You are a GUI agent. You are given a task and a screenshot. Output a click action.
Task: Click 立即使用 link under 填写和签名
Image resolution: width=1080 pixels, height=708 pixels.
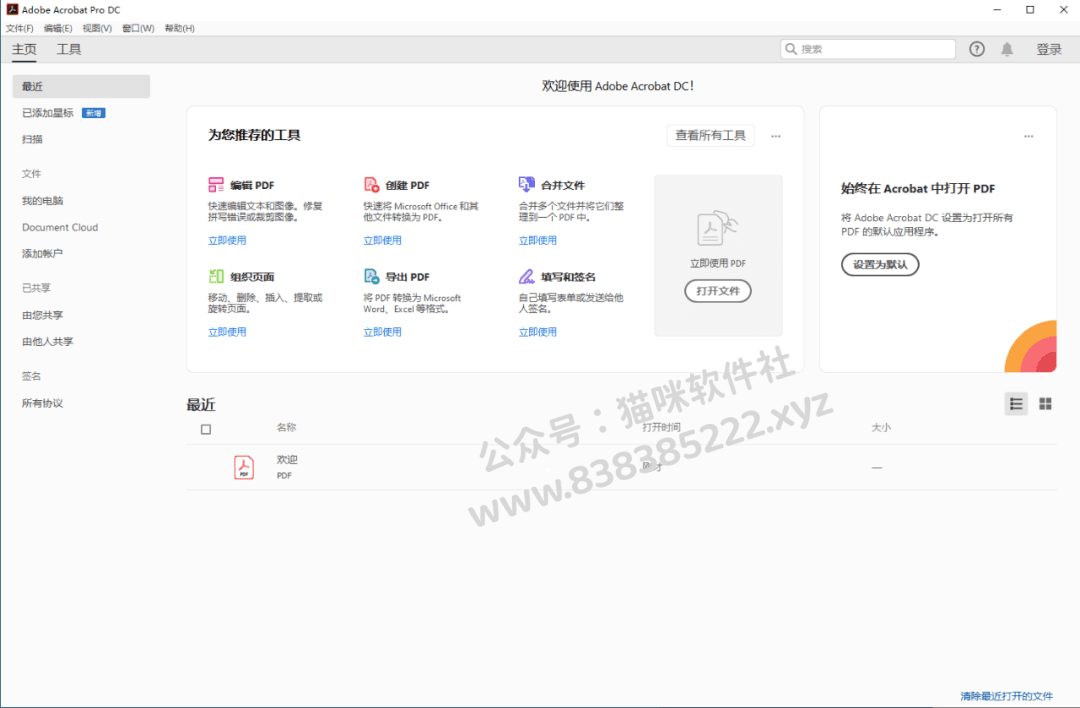point(538,332)
